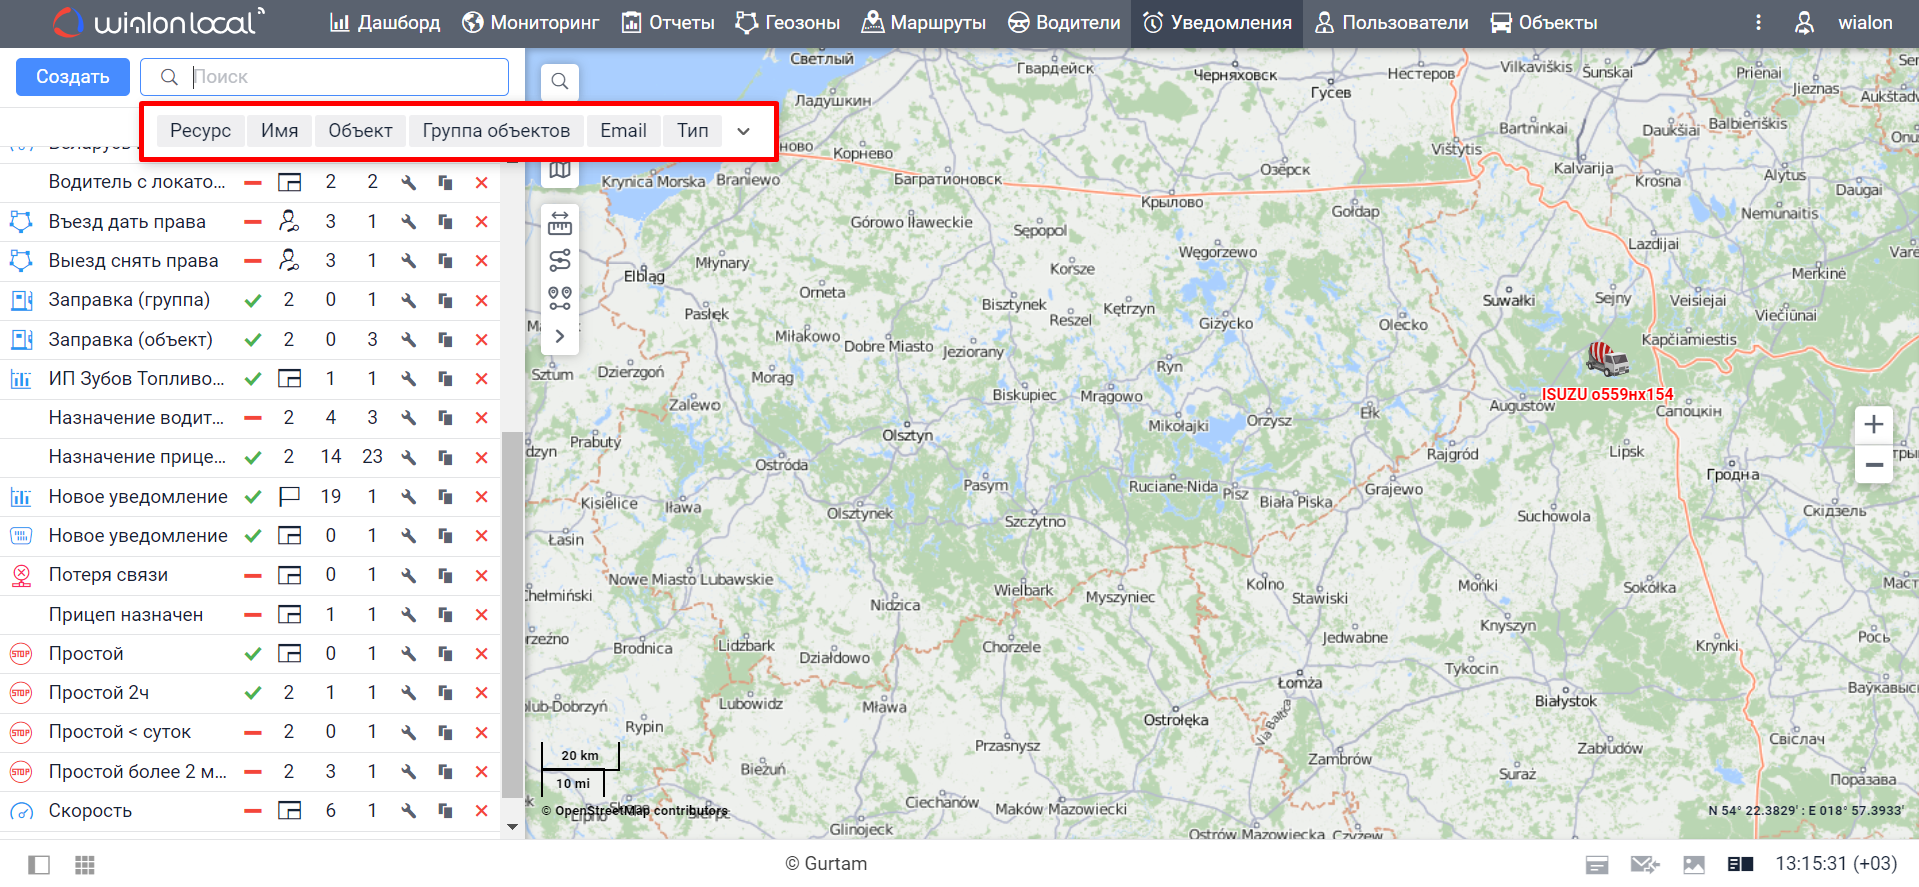
Task: Select the Группа объектов search filter
Action: tap(496, 131)
